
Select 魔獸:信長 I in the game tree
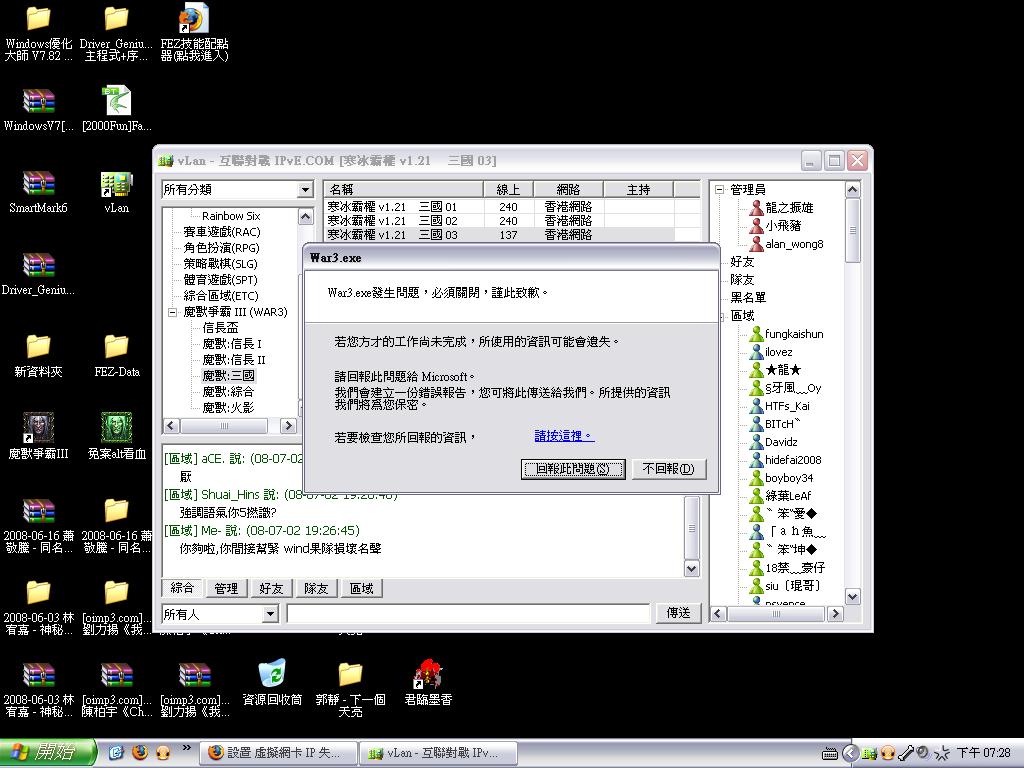click(x=232, y=344)
